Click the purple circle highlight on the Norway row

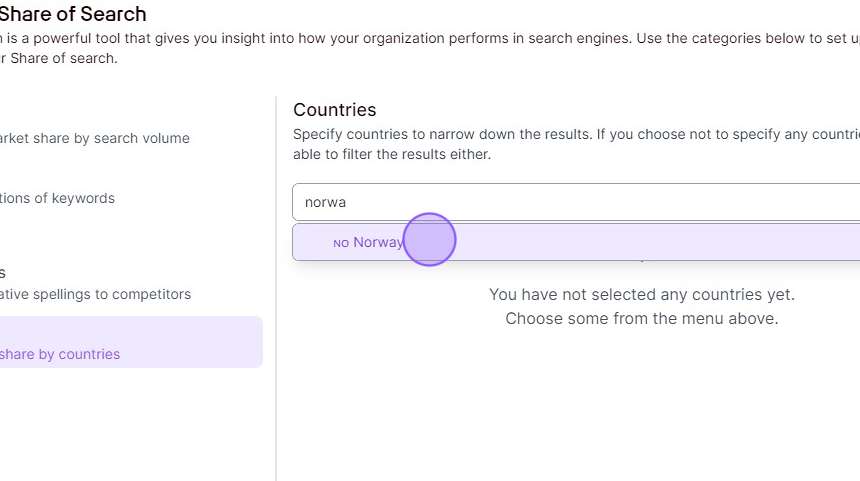click(x=429, y=240)
